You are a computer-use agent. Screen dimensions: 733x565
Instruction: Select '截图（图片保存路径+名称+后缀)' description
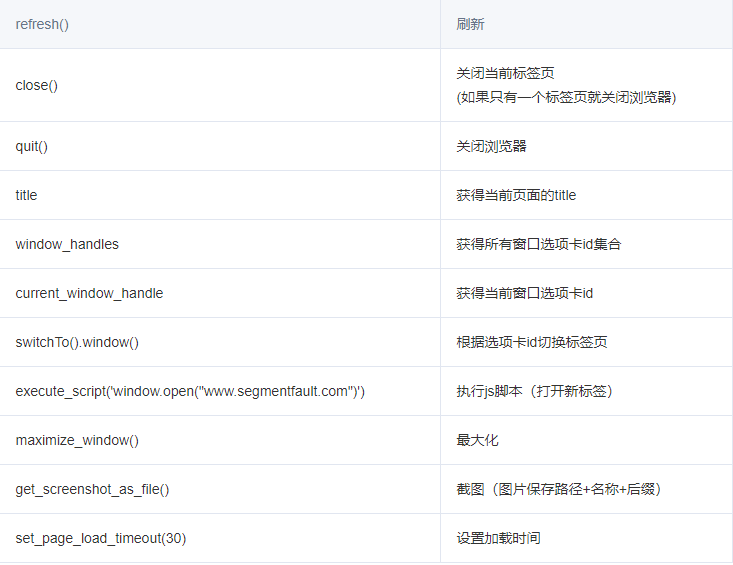point(559,489)
